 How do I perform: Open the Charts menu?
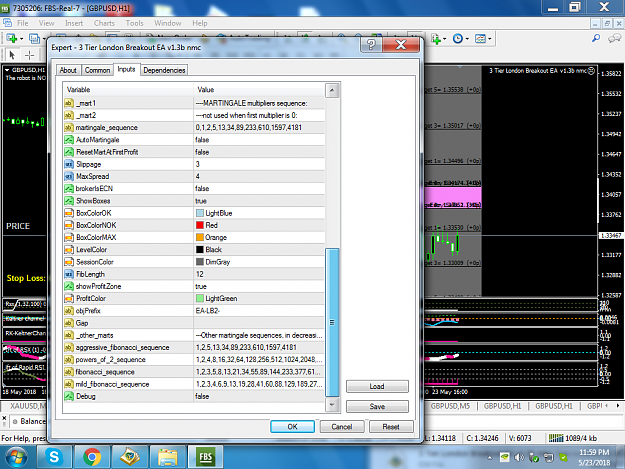click(x=104, y=23)
